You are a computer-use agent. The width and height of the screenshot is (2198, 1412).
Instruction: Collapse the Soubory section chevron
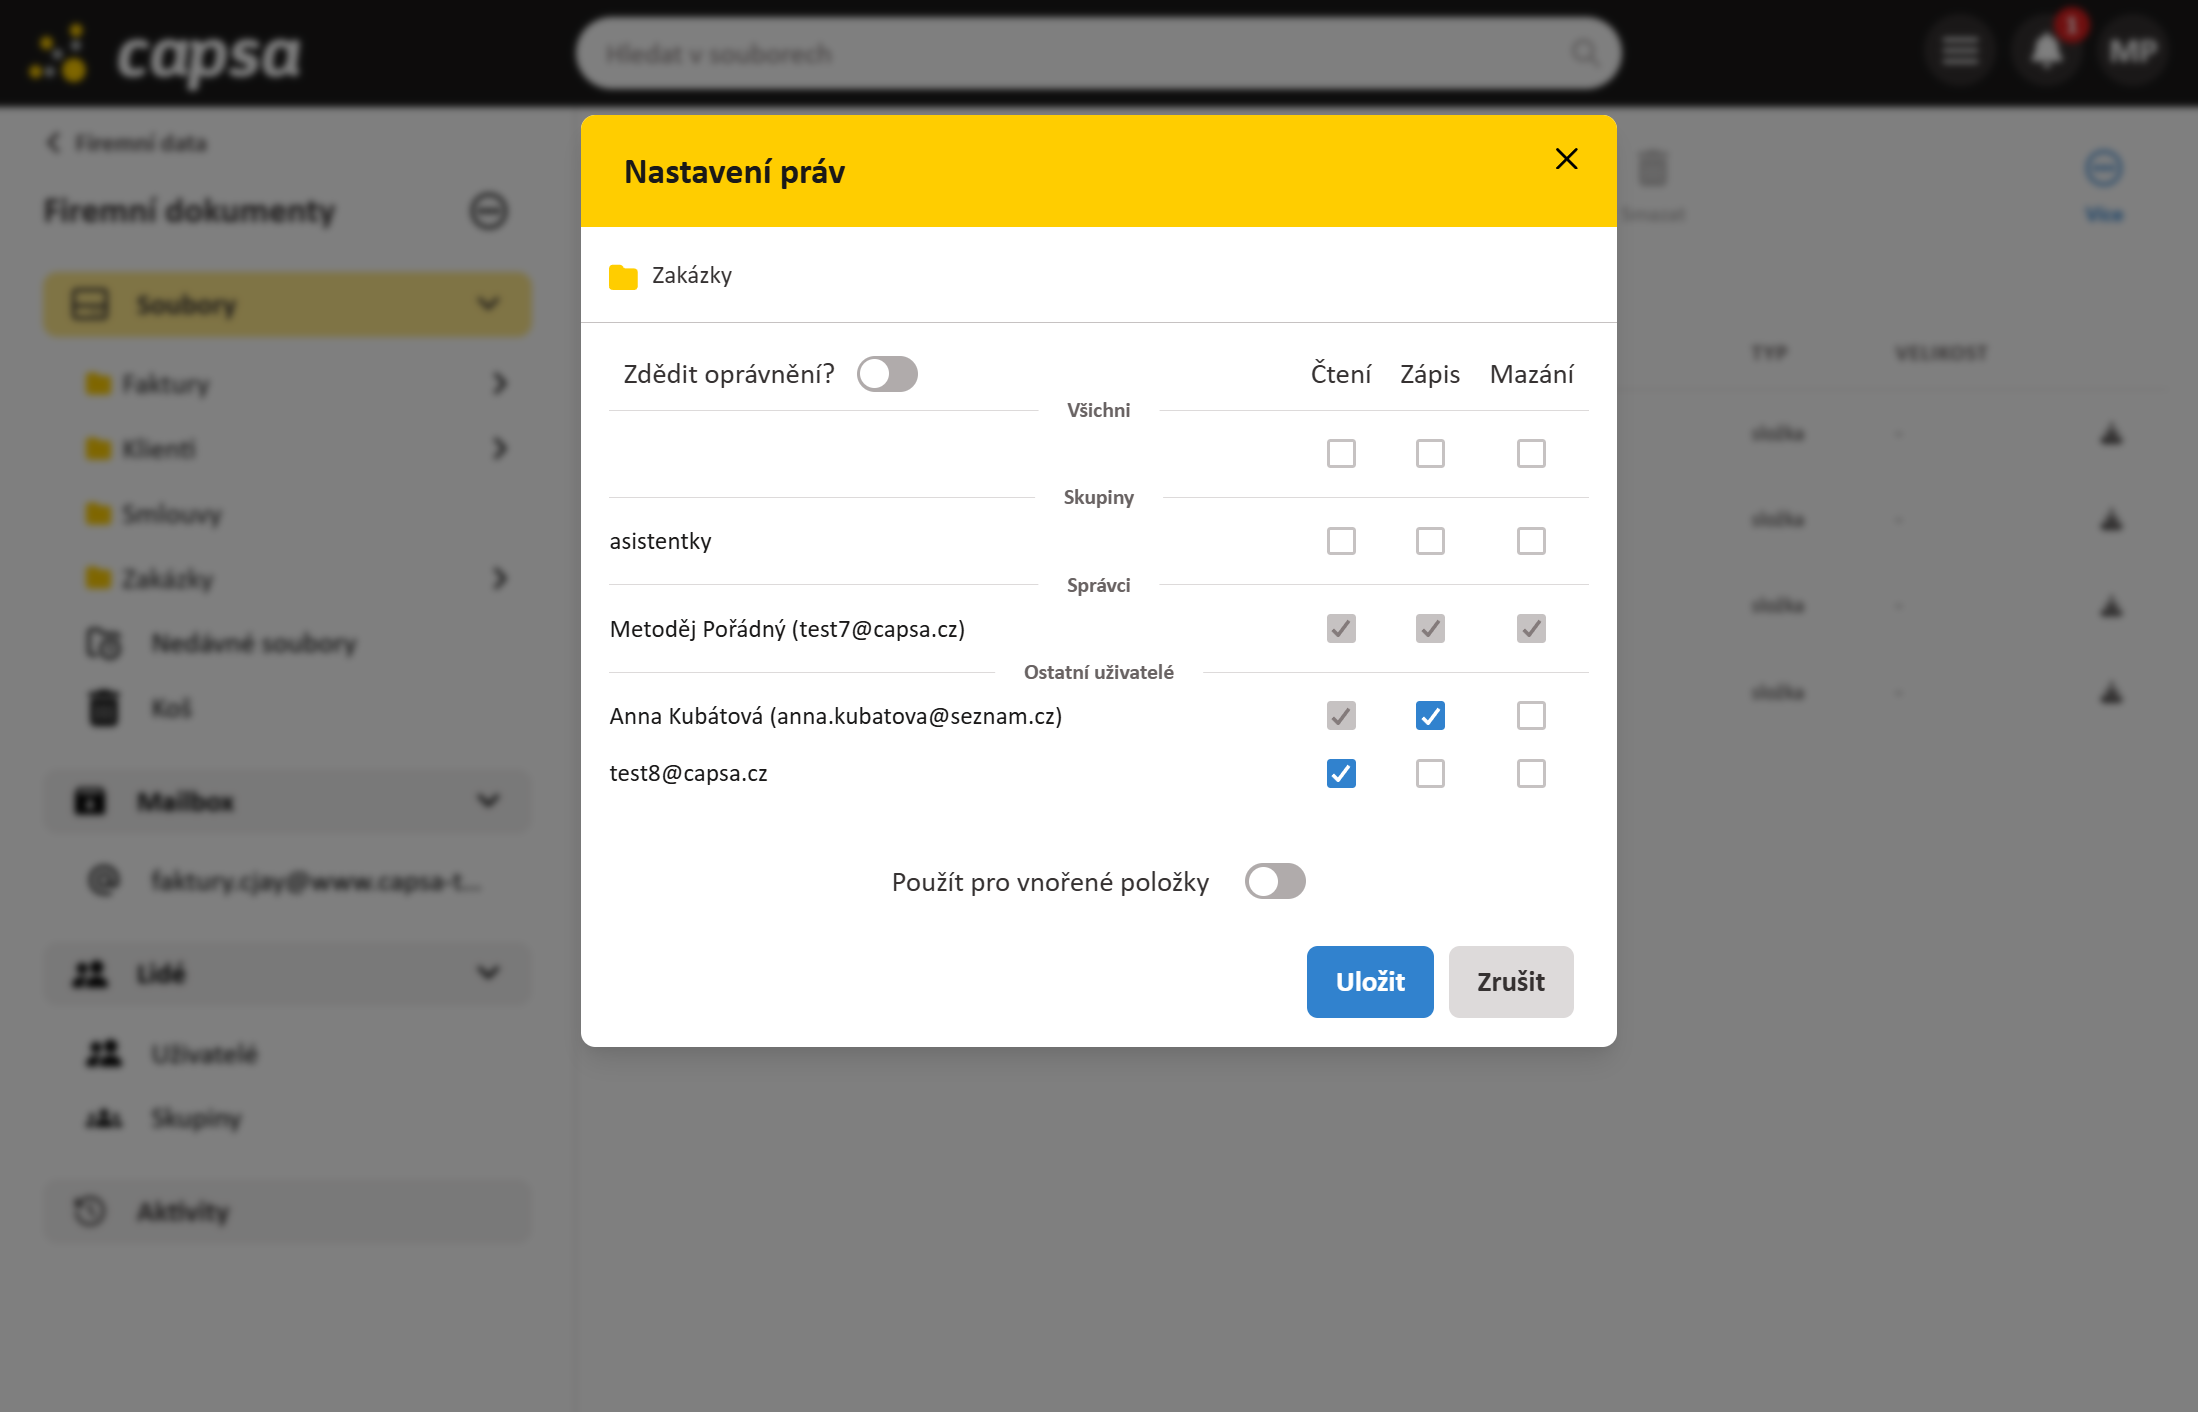[x=488, y=304]
